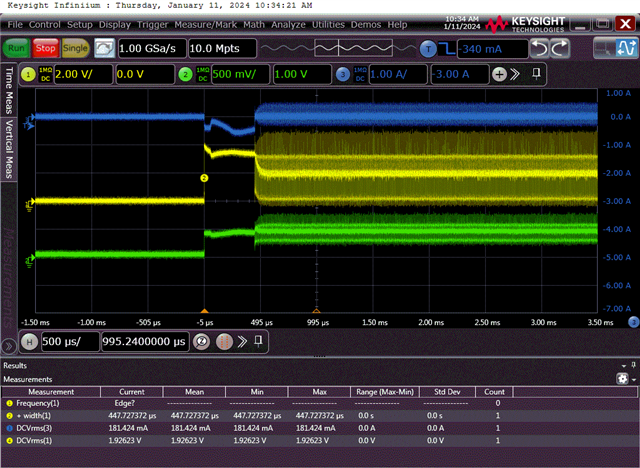The width and height of the screenshot is (640, 468).
Task: Open the Trigger menu
Action: (155, 23)
